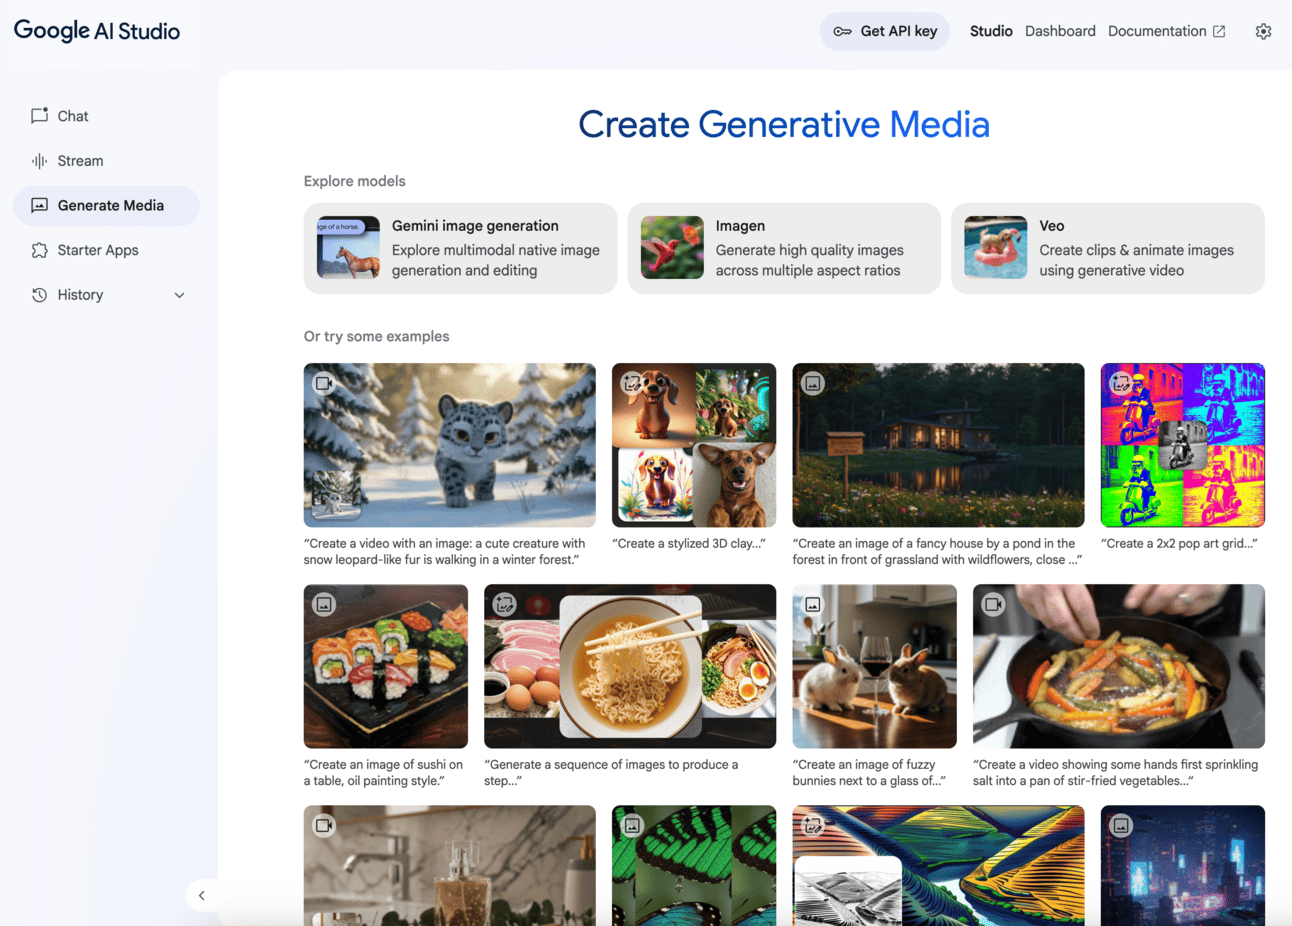Expand the History chevron in the sidebar
Image resolution: width=1292 pixels, height=926 pixels.
(179, 295)
